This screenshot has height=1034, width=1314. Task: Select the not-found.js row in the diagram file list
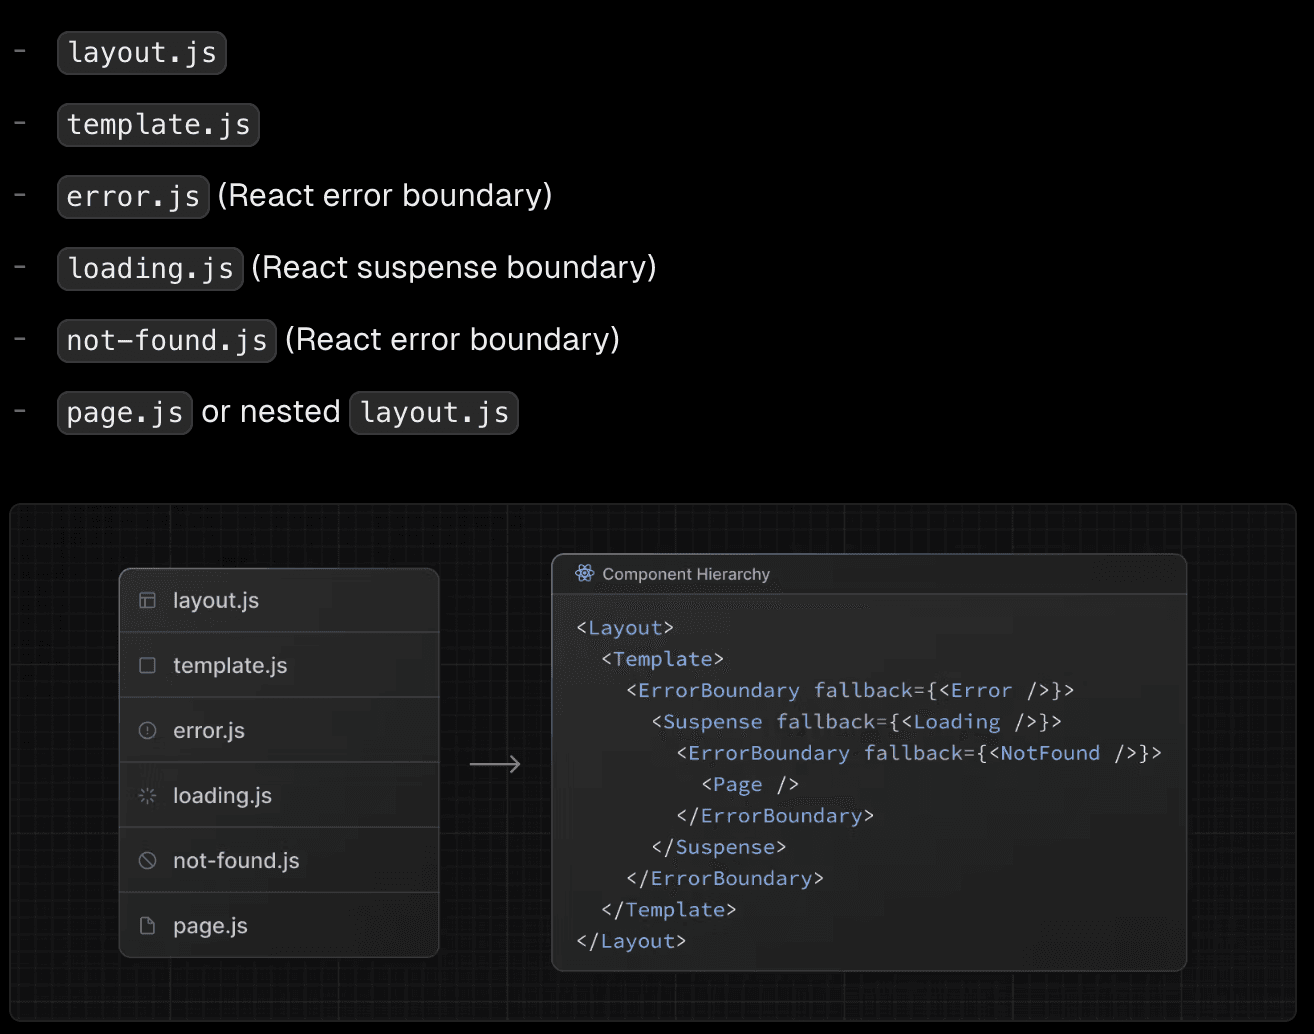click(279, 860)
